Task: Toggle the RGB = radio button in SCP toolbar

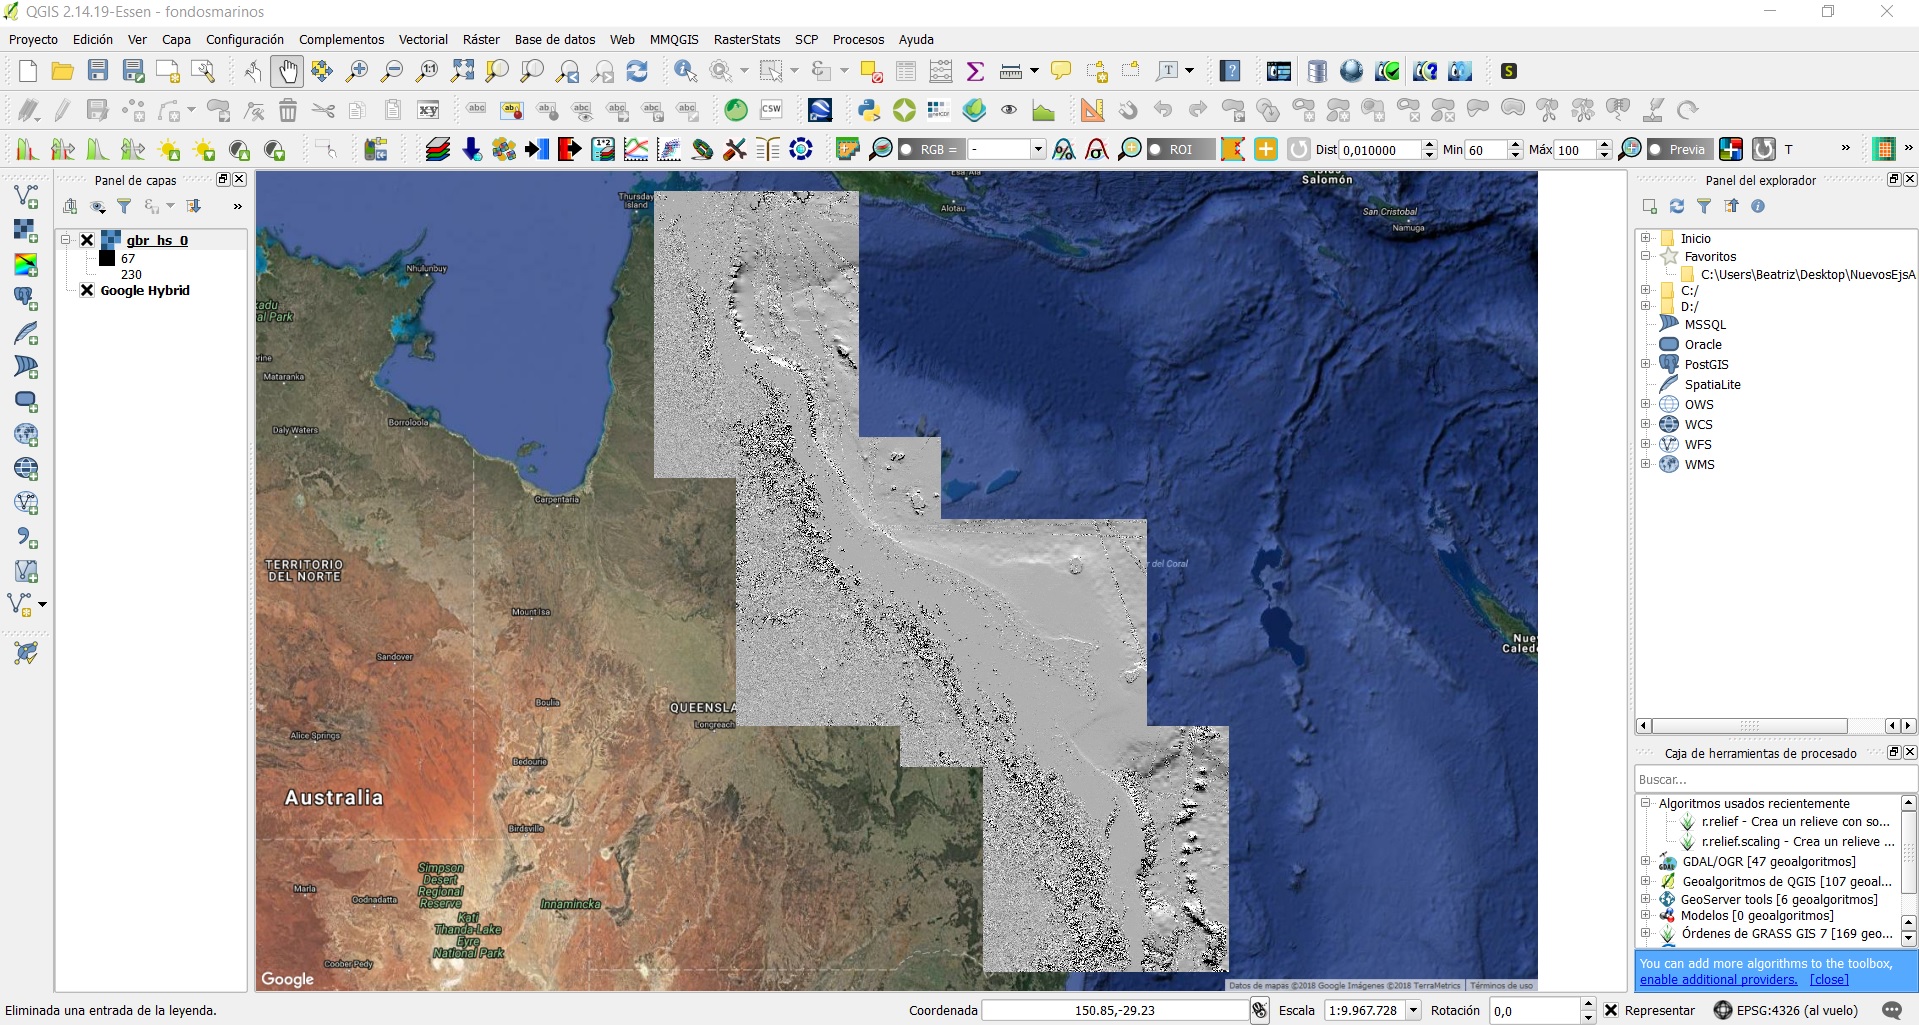Action: (x=906, y=149)
